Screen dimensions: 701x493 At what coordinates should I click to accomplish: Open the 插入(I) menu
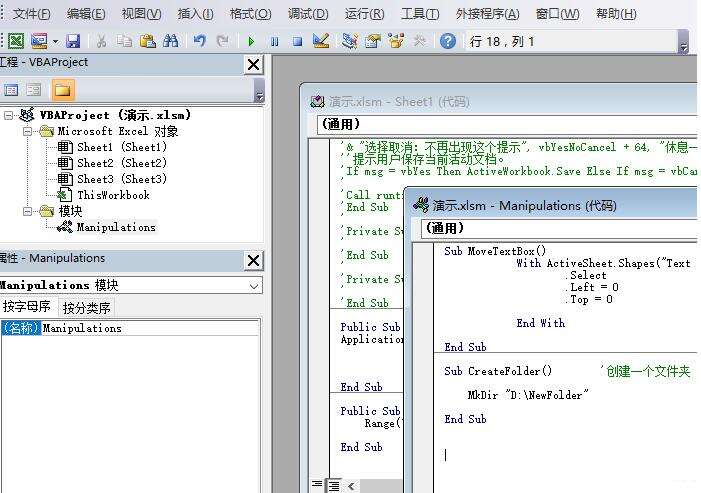195,14
